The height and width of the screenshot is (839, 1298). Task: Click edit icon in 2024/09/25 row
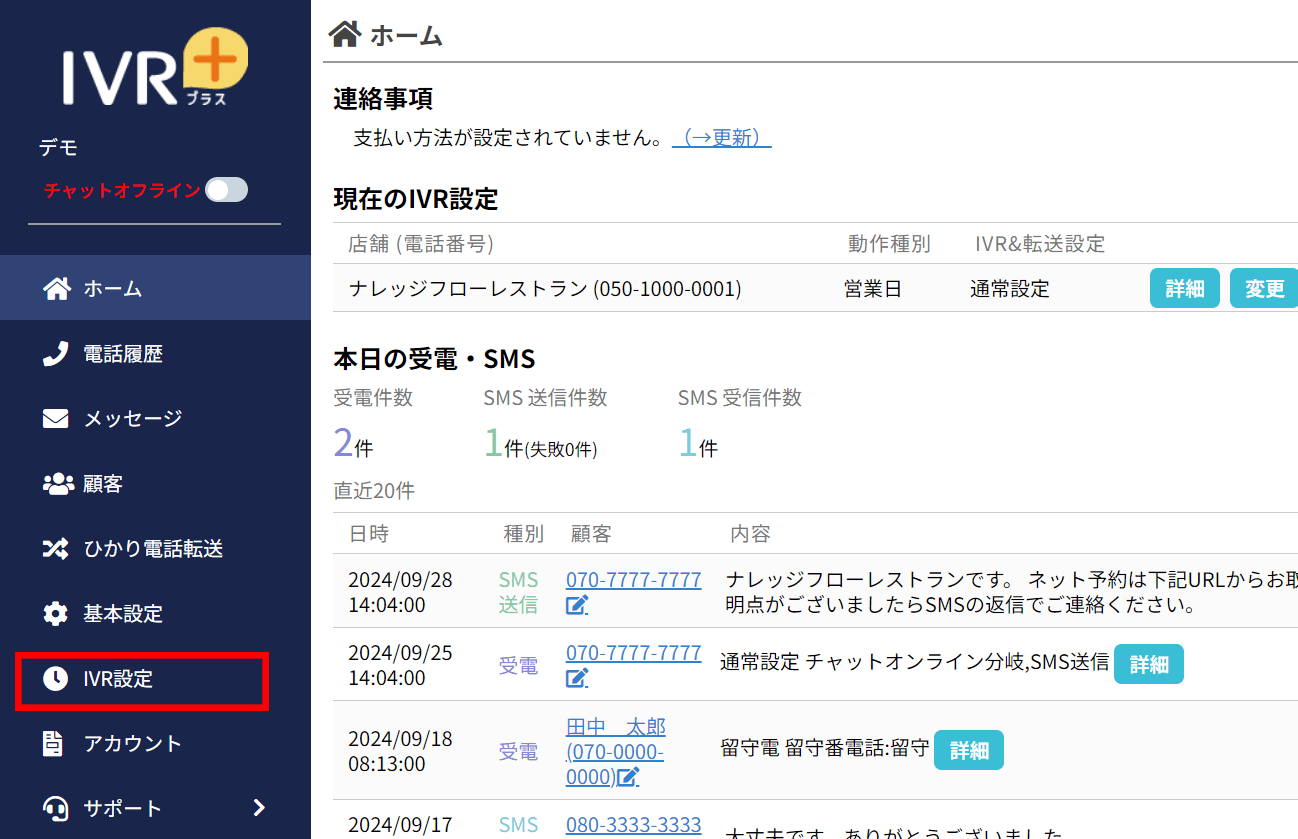(x=577, y=678)
